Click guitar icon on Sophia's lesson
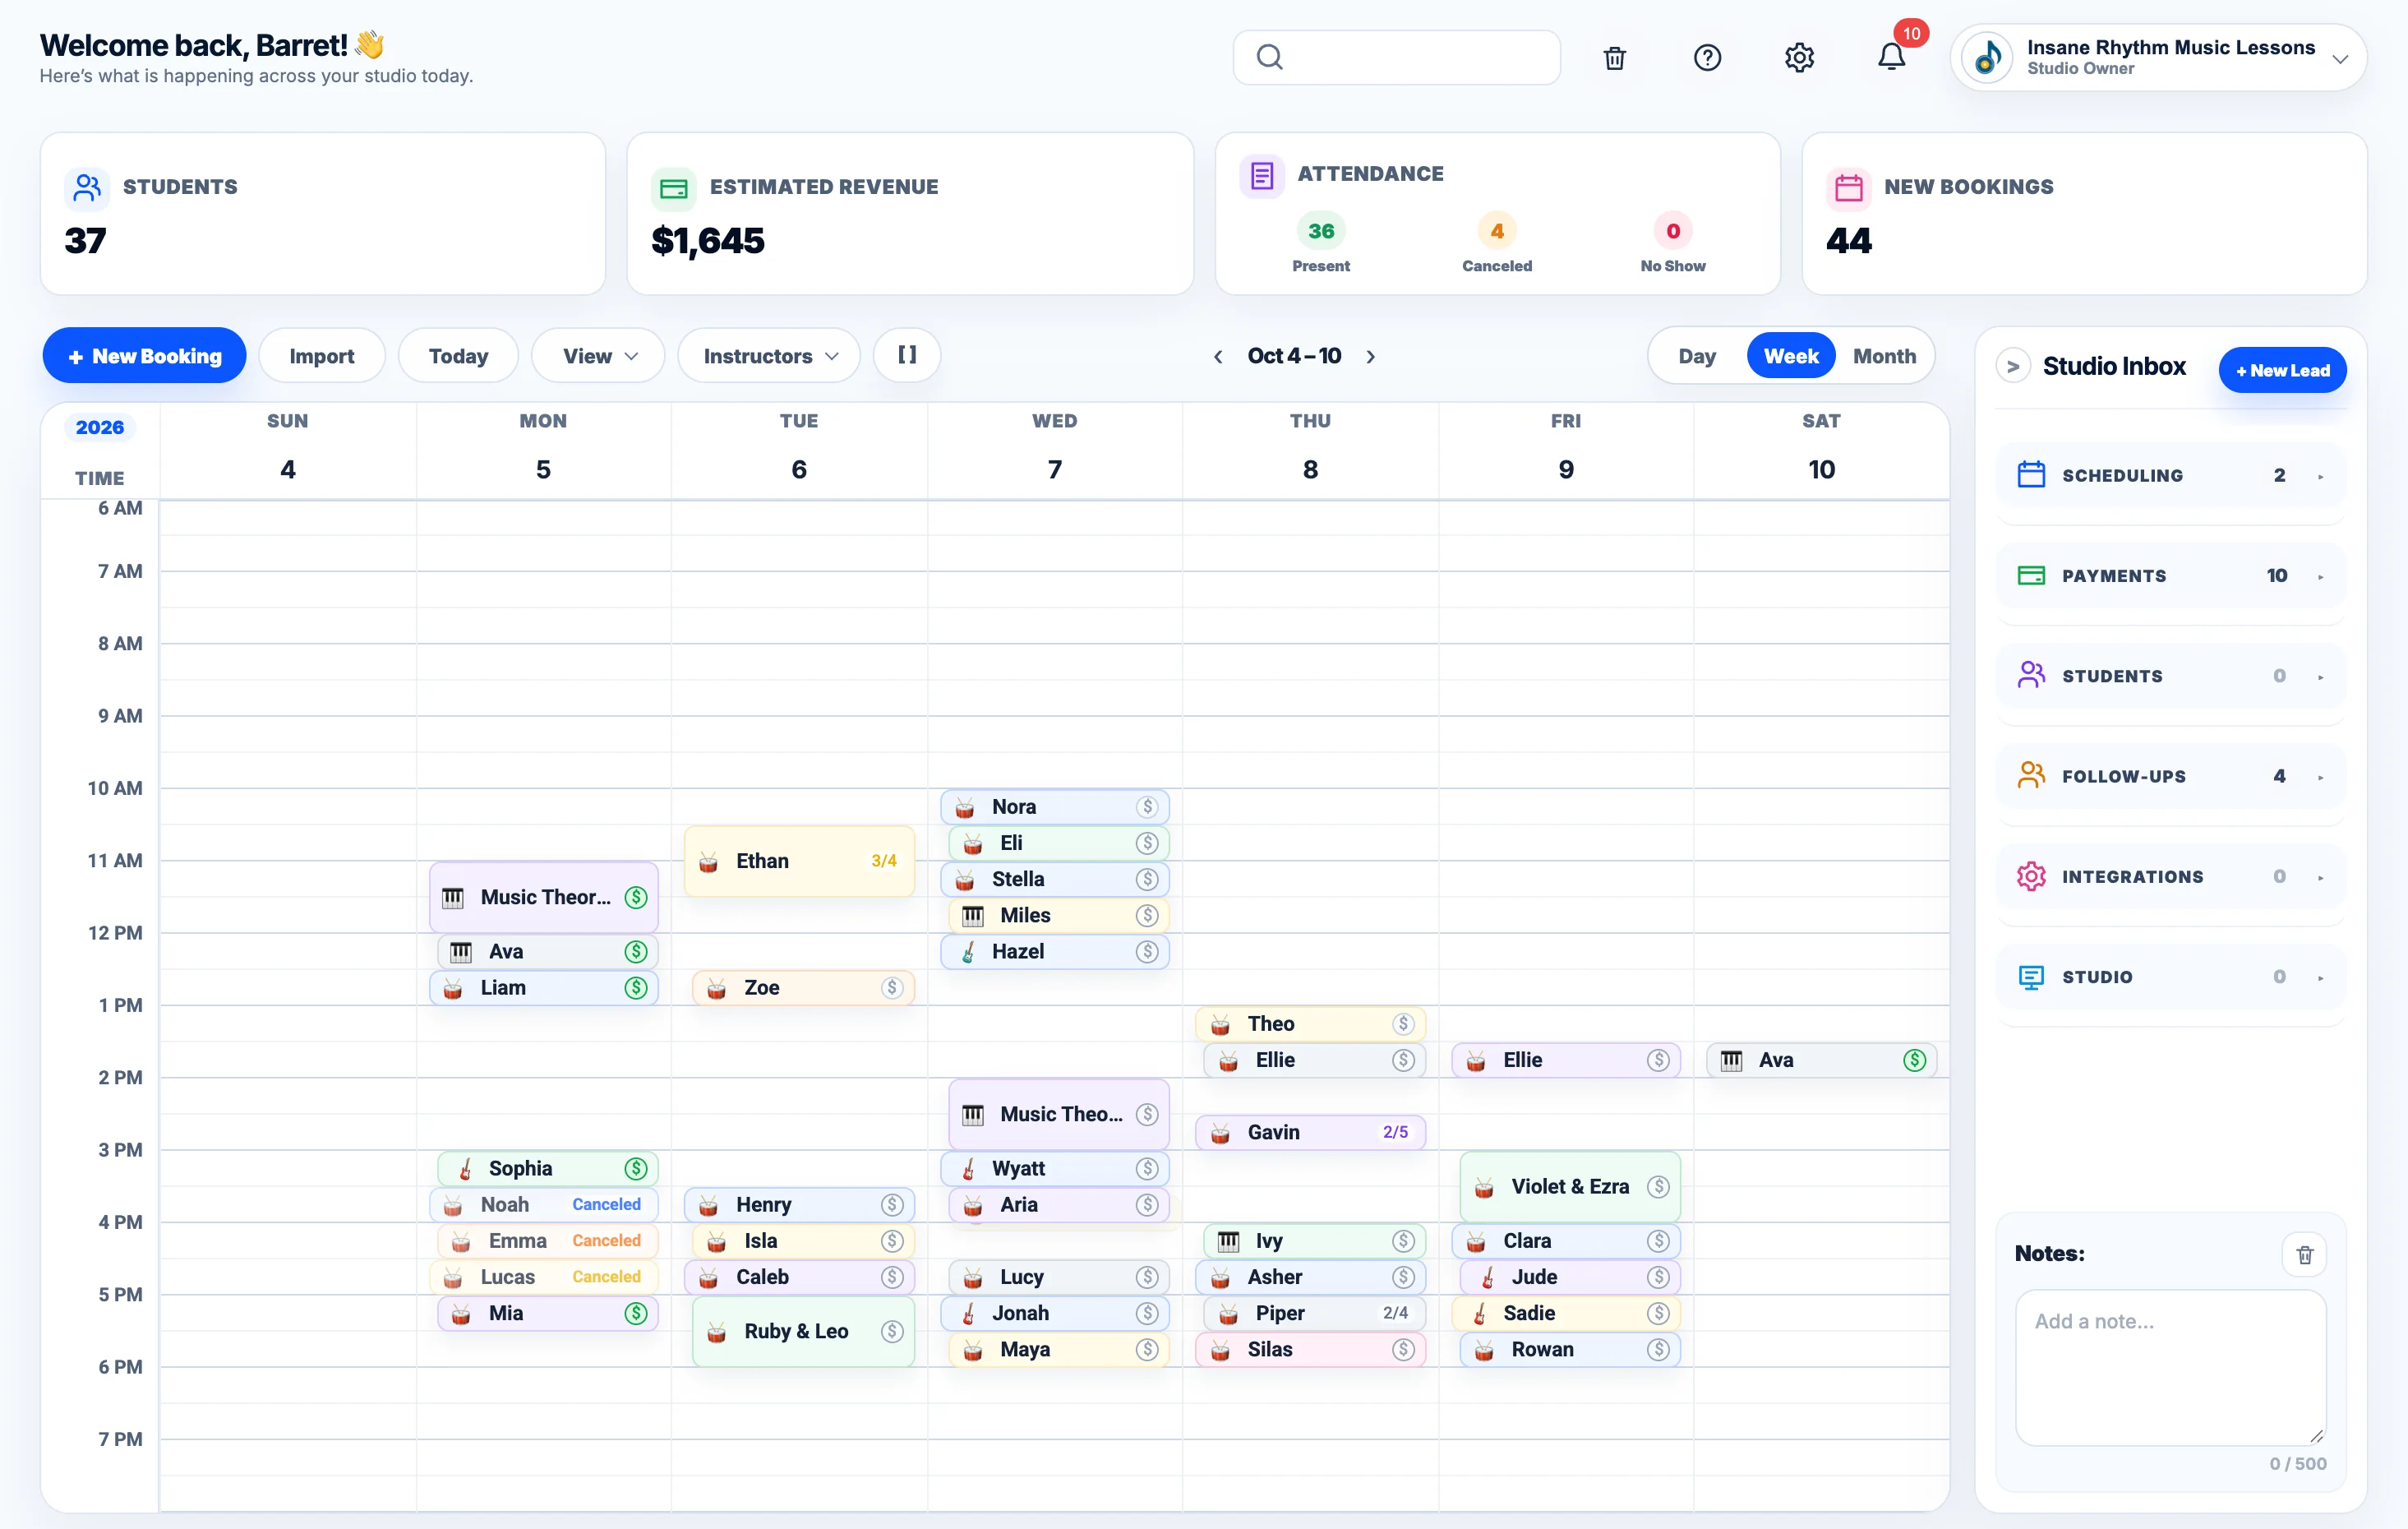The width and height of the screenshot is (2408, 1529). [465, 1168]
